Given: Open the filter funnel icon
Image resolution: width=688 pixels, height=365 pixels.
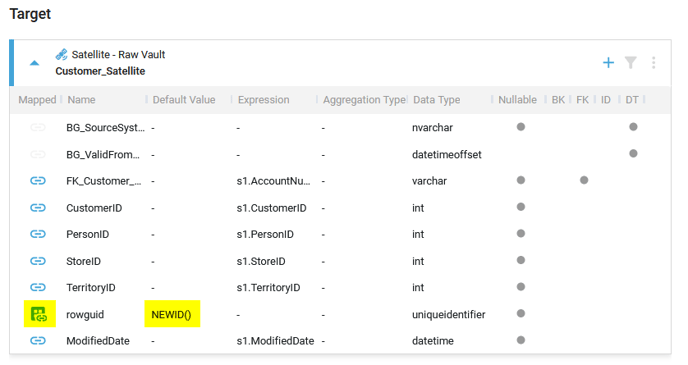Looking at the screenshot, I should (x=631, y=63).
